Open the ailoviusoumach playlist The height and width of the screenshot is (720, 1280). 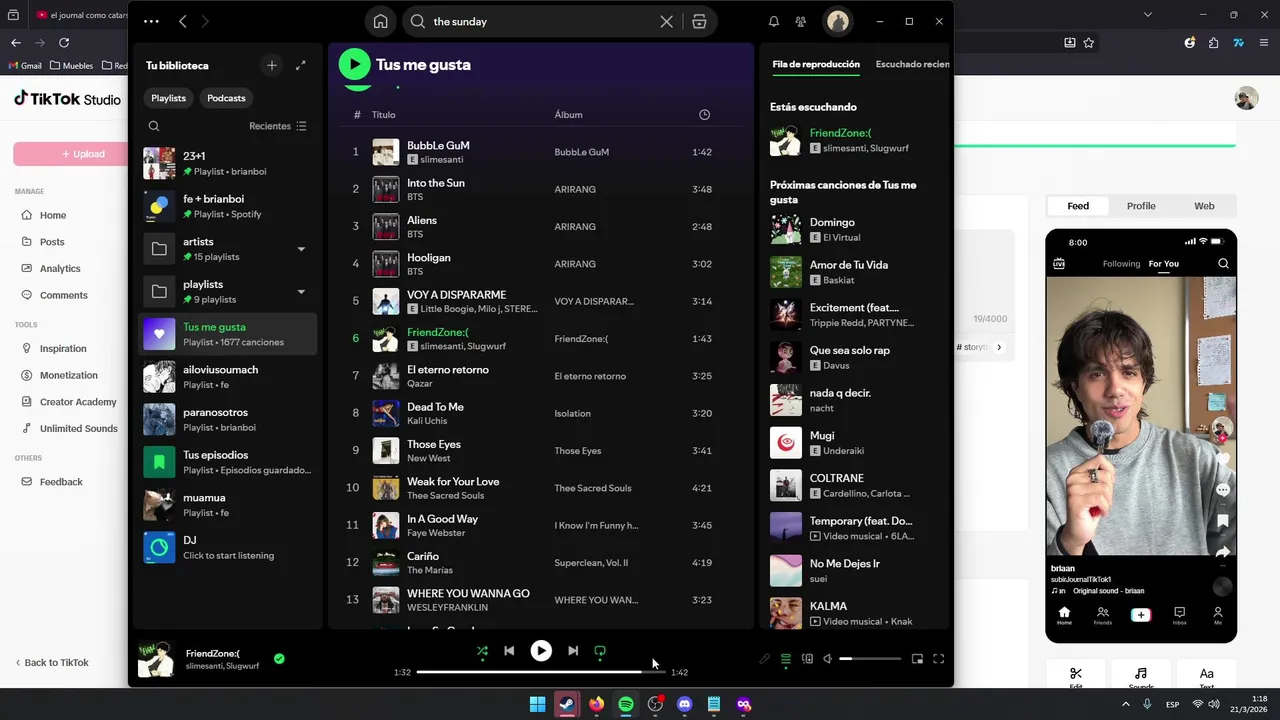tap(227, 377)
